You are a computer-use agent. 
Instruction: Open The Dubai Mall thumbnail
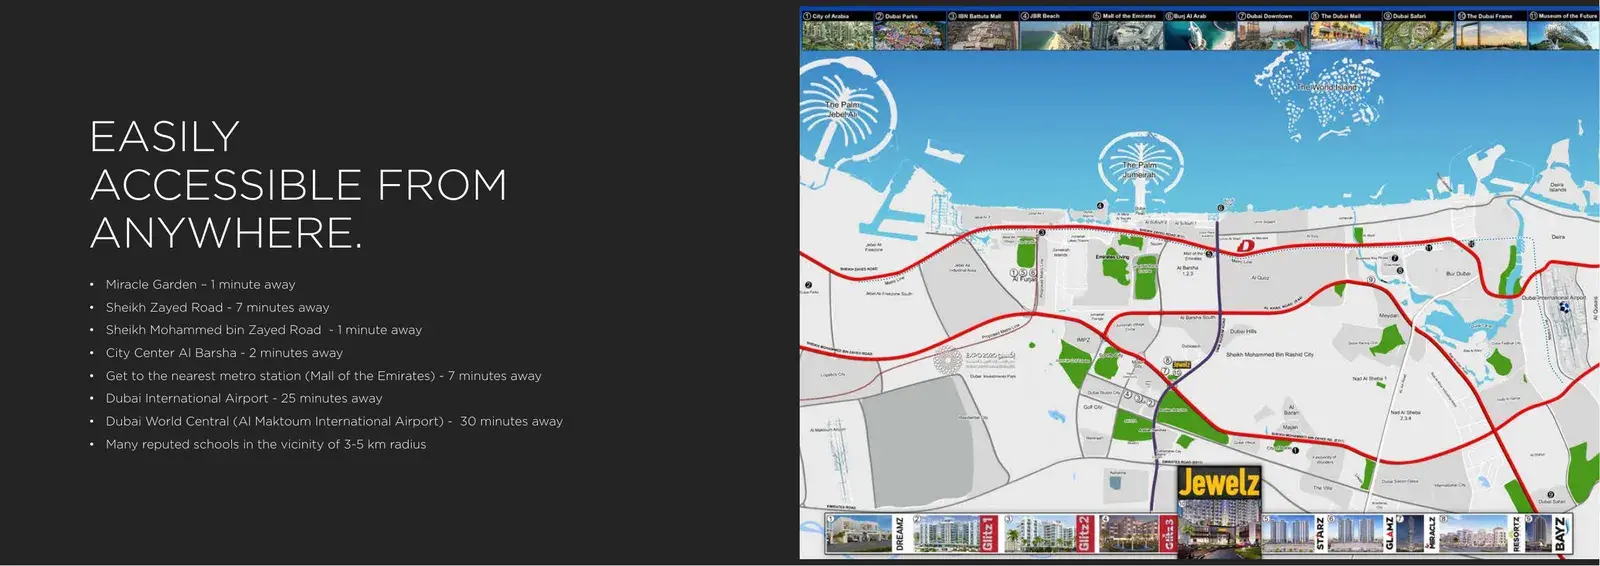[x=1345, y=31]
